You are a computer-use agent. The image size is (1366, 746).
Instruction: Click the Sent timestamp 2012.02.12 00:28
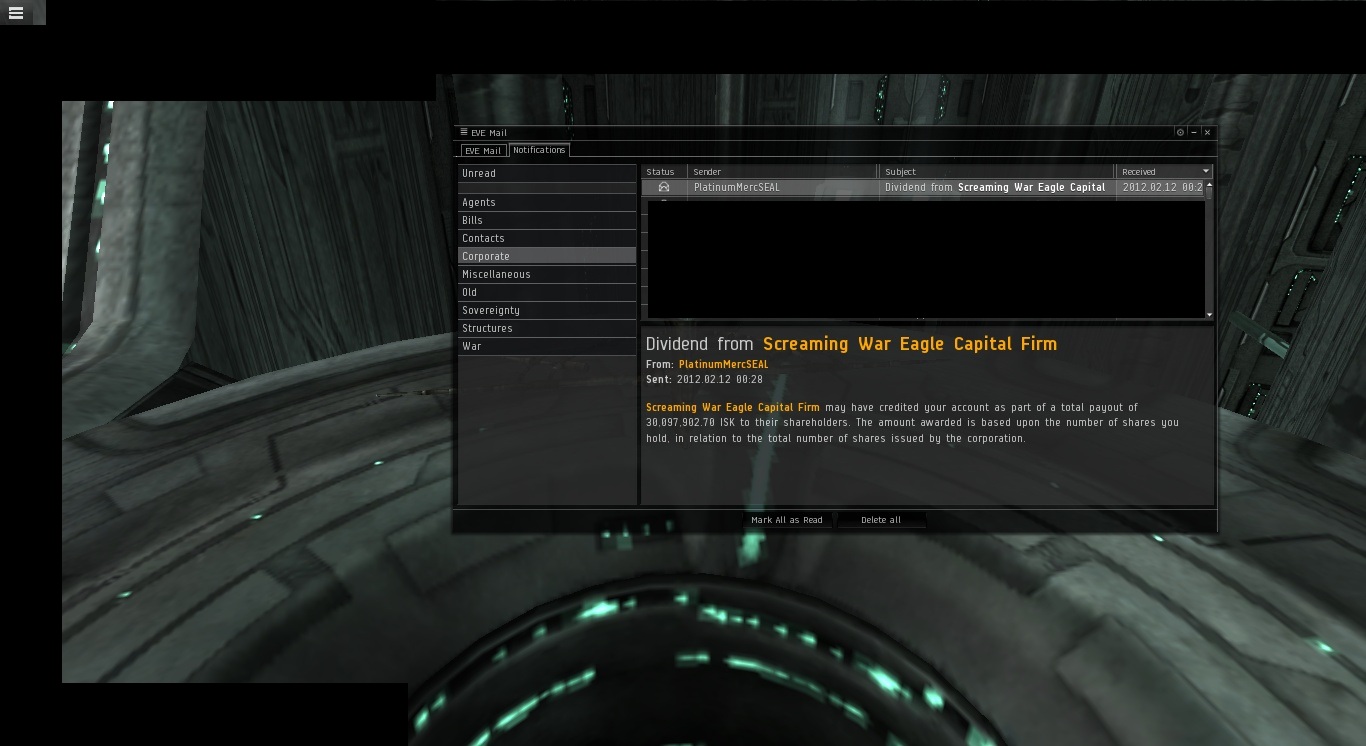(x=720, y=380)
